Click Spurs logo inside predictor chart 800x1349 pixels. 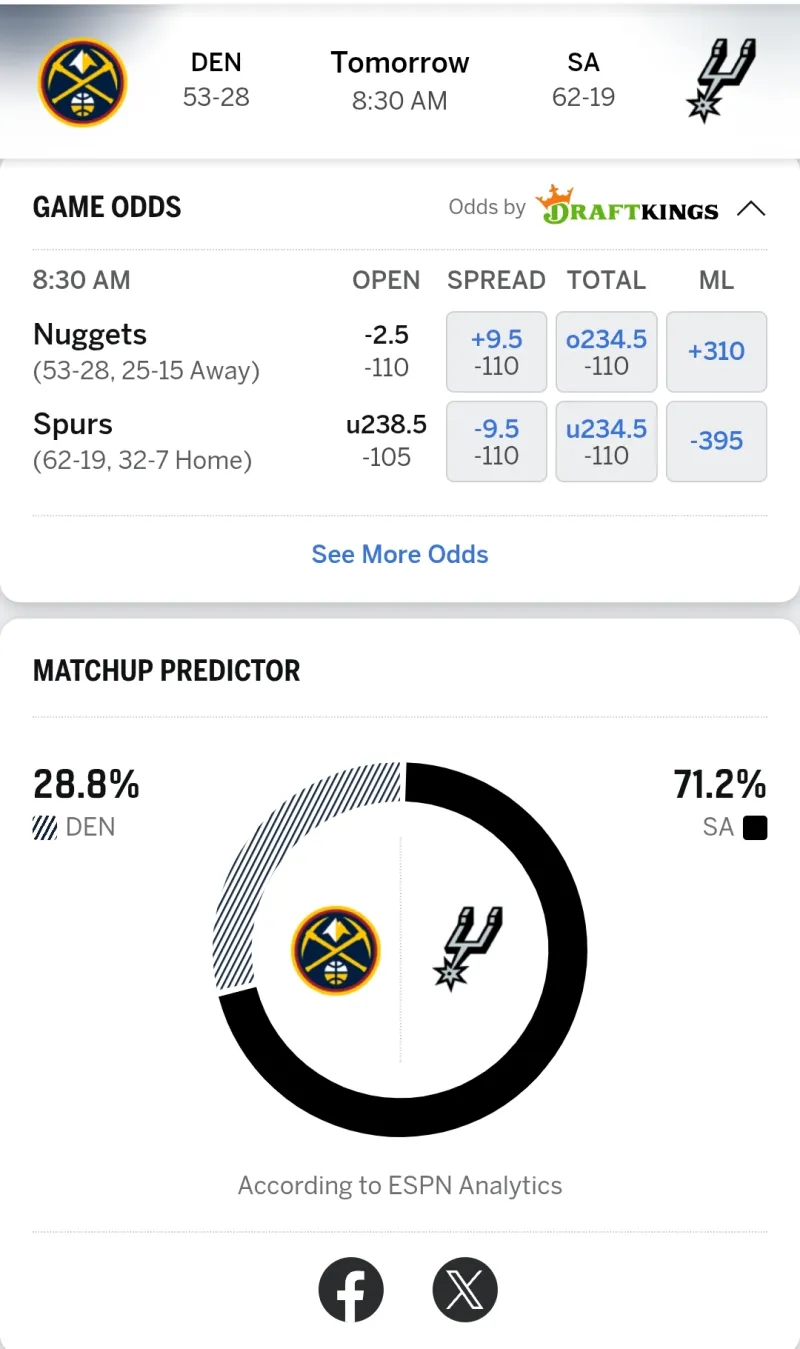[467, 948]
